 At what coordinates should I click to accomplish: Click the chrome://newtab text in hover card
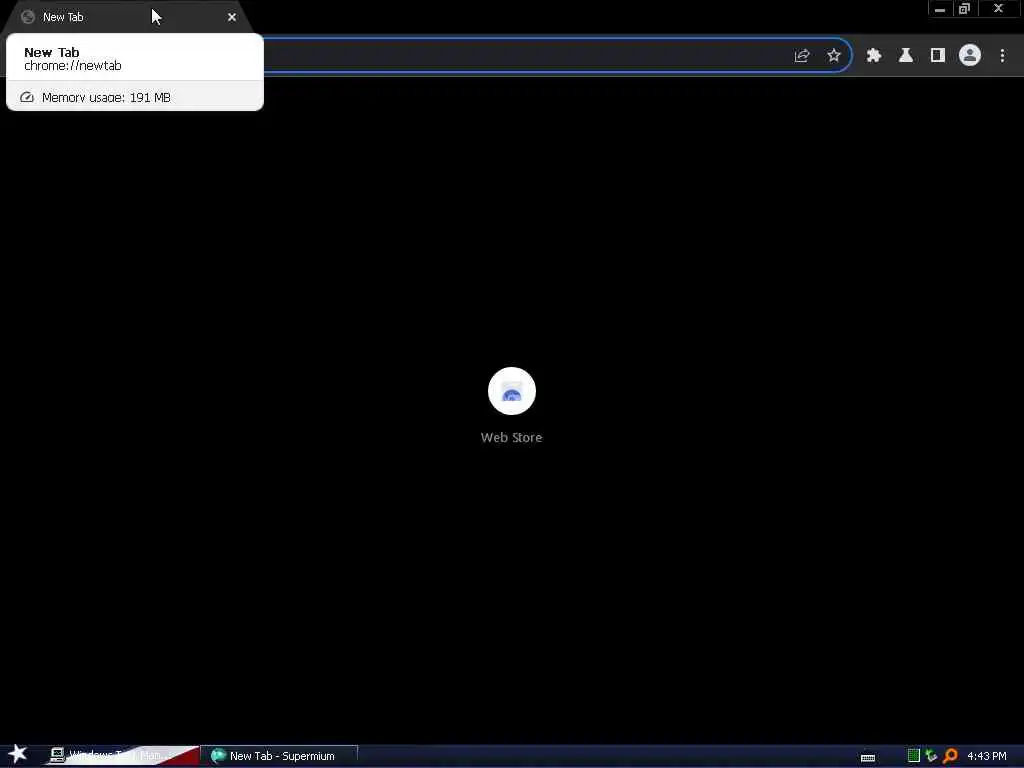pyautogui.click(x=72, y=65)
